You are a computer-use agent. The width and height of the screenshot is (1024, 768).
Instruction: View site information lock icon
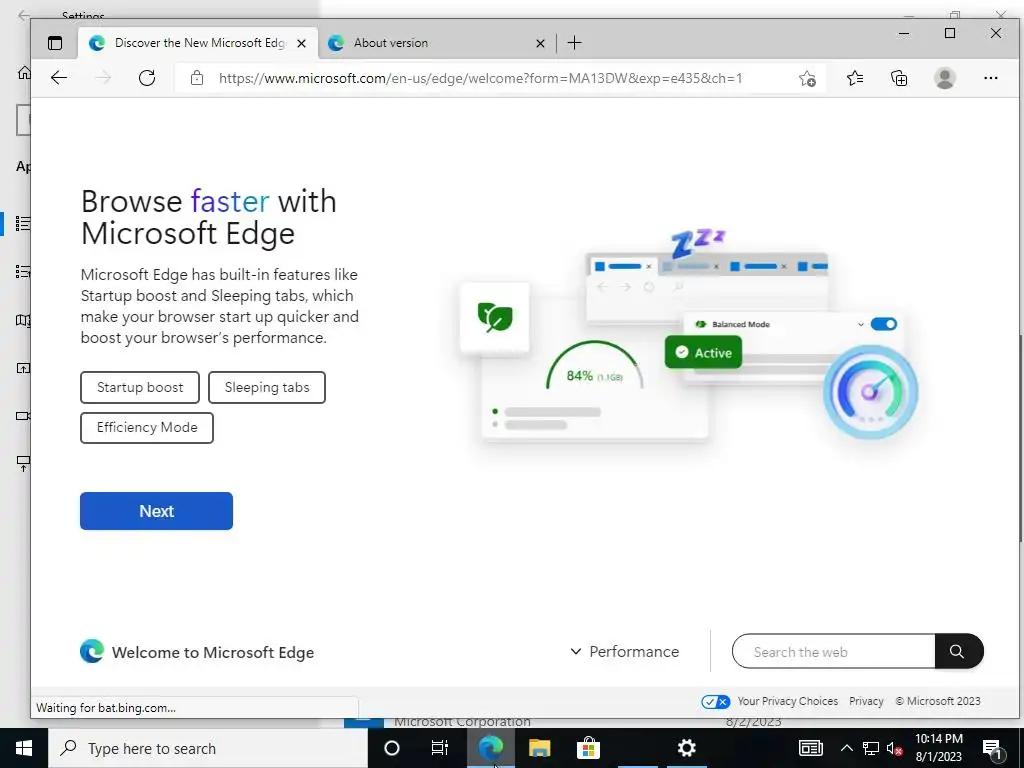(197, 78)
